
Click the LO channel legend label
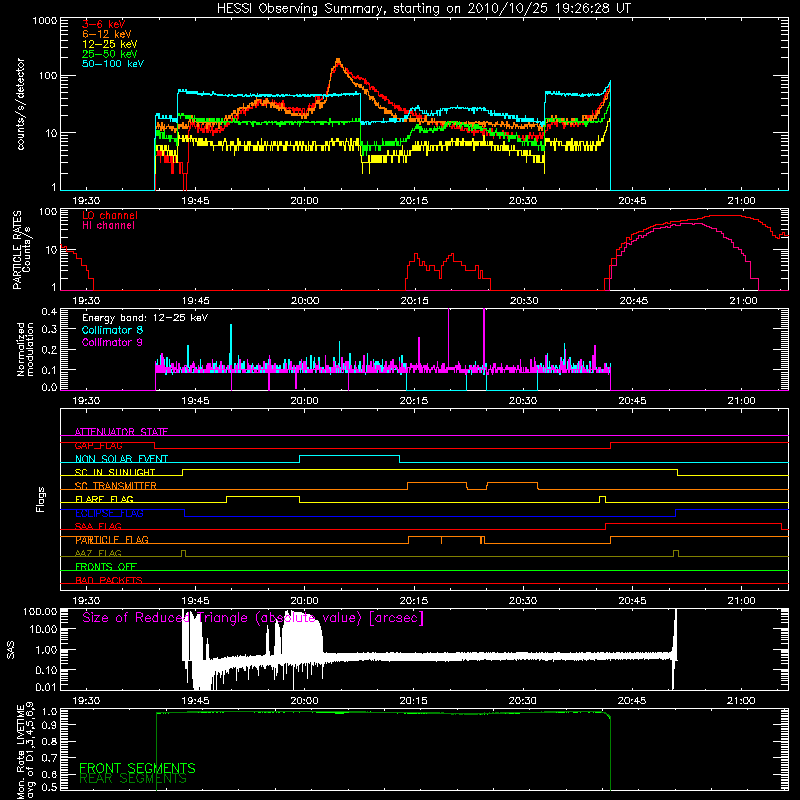[110, 215]
